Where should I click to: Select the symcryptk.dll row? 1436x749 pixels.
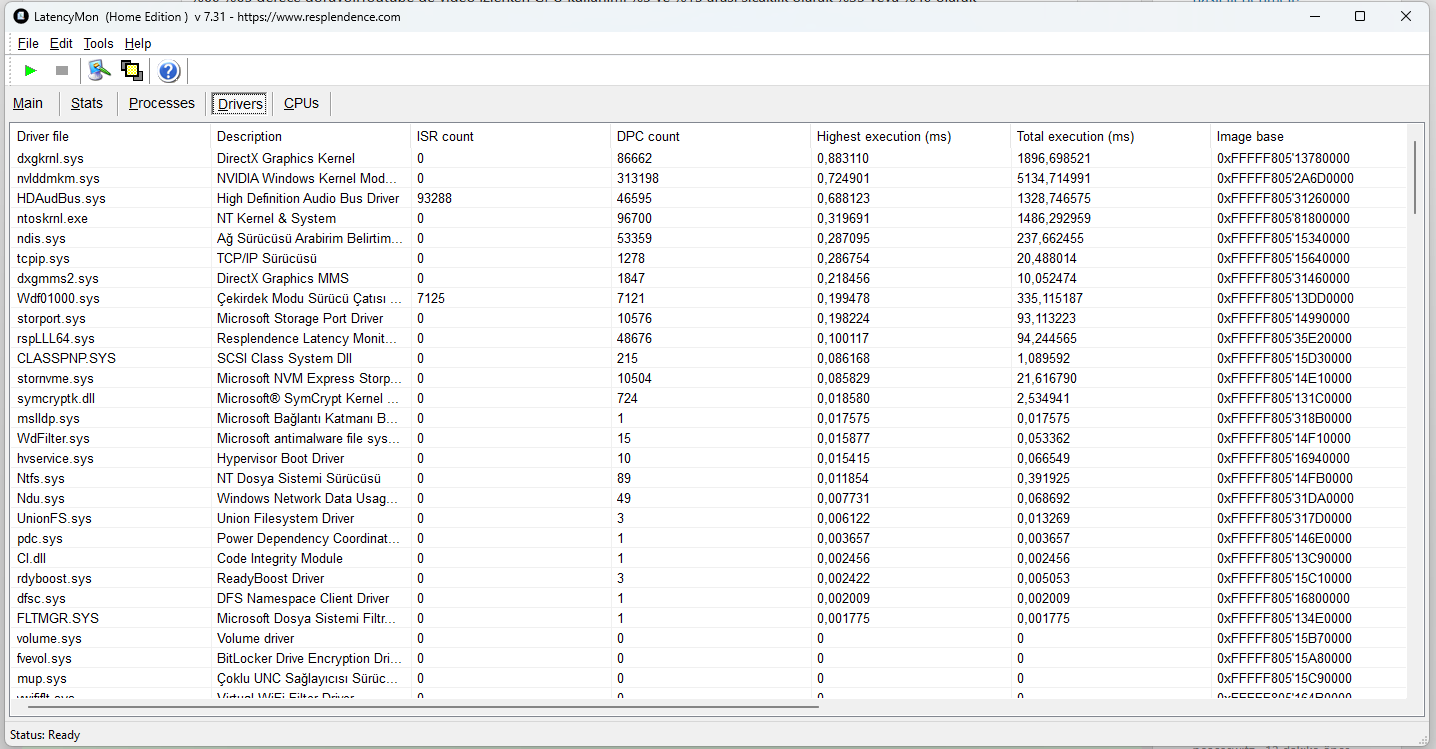click(x=708, y=398)
